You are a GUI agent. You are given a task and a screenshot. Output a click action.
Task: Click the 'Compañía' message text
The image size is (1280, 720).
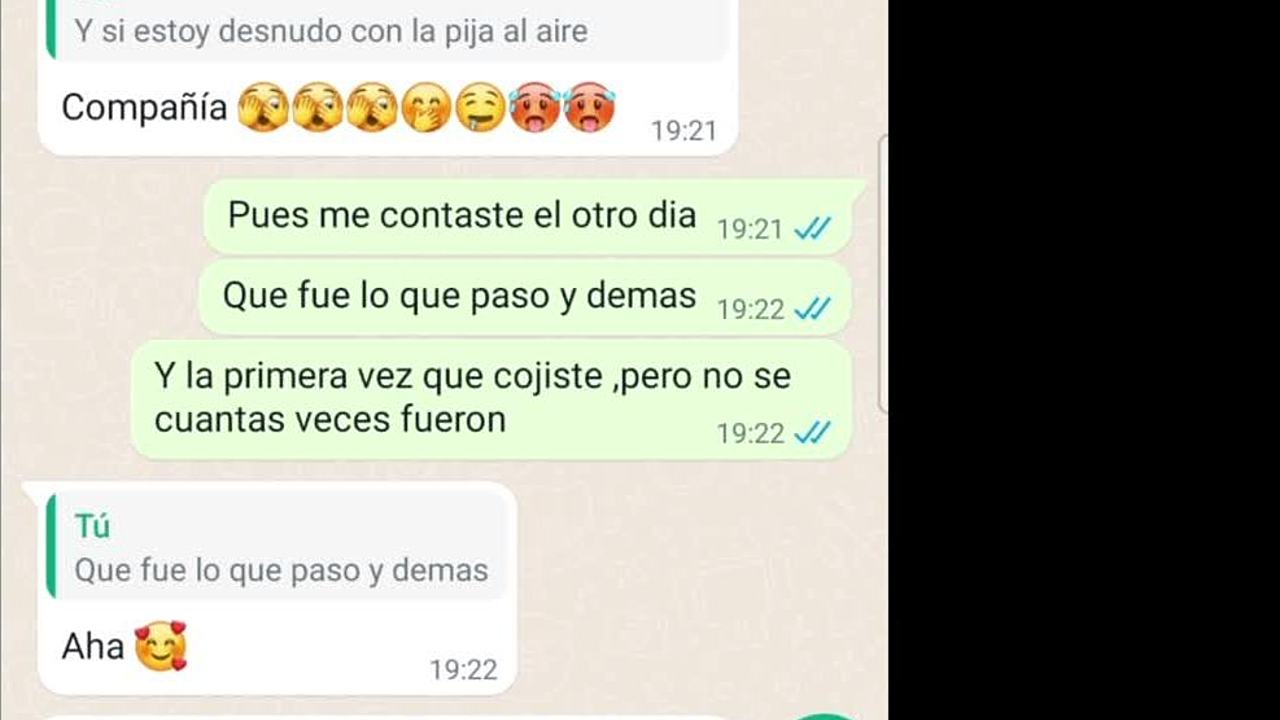coord(144,107)
